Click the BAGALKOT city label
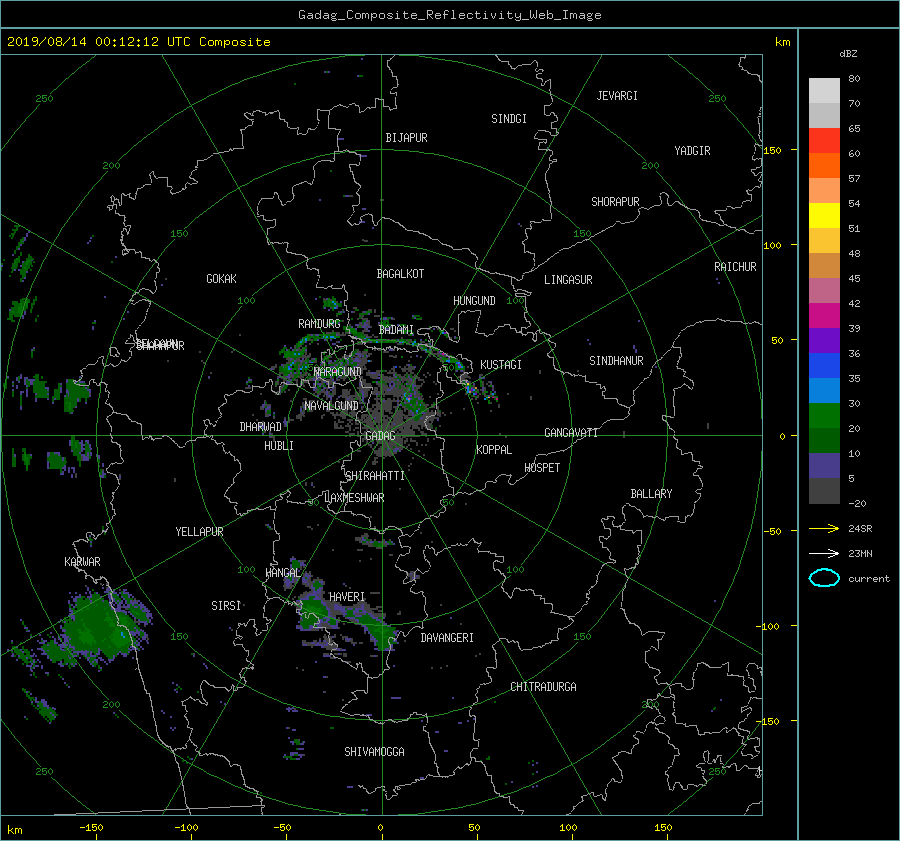 400,274
